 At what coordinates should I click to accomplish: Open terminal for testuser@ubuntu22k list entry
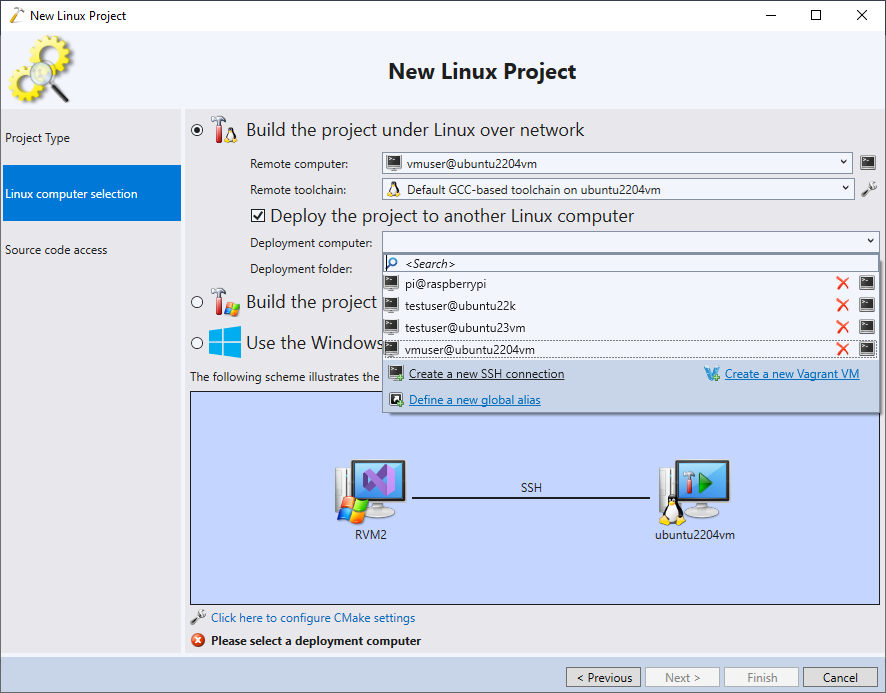point(867,305)
